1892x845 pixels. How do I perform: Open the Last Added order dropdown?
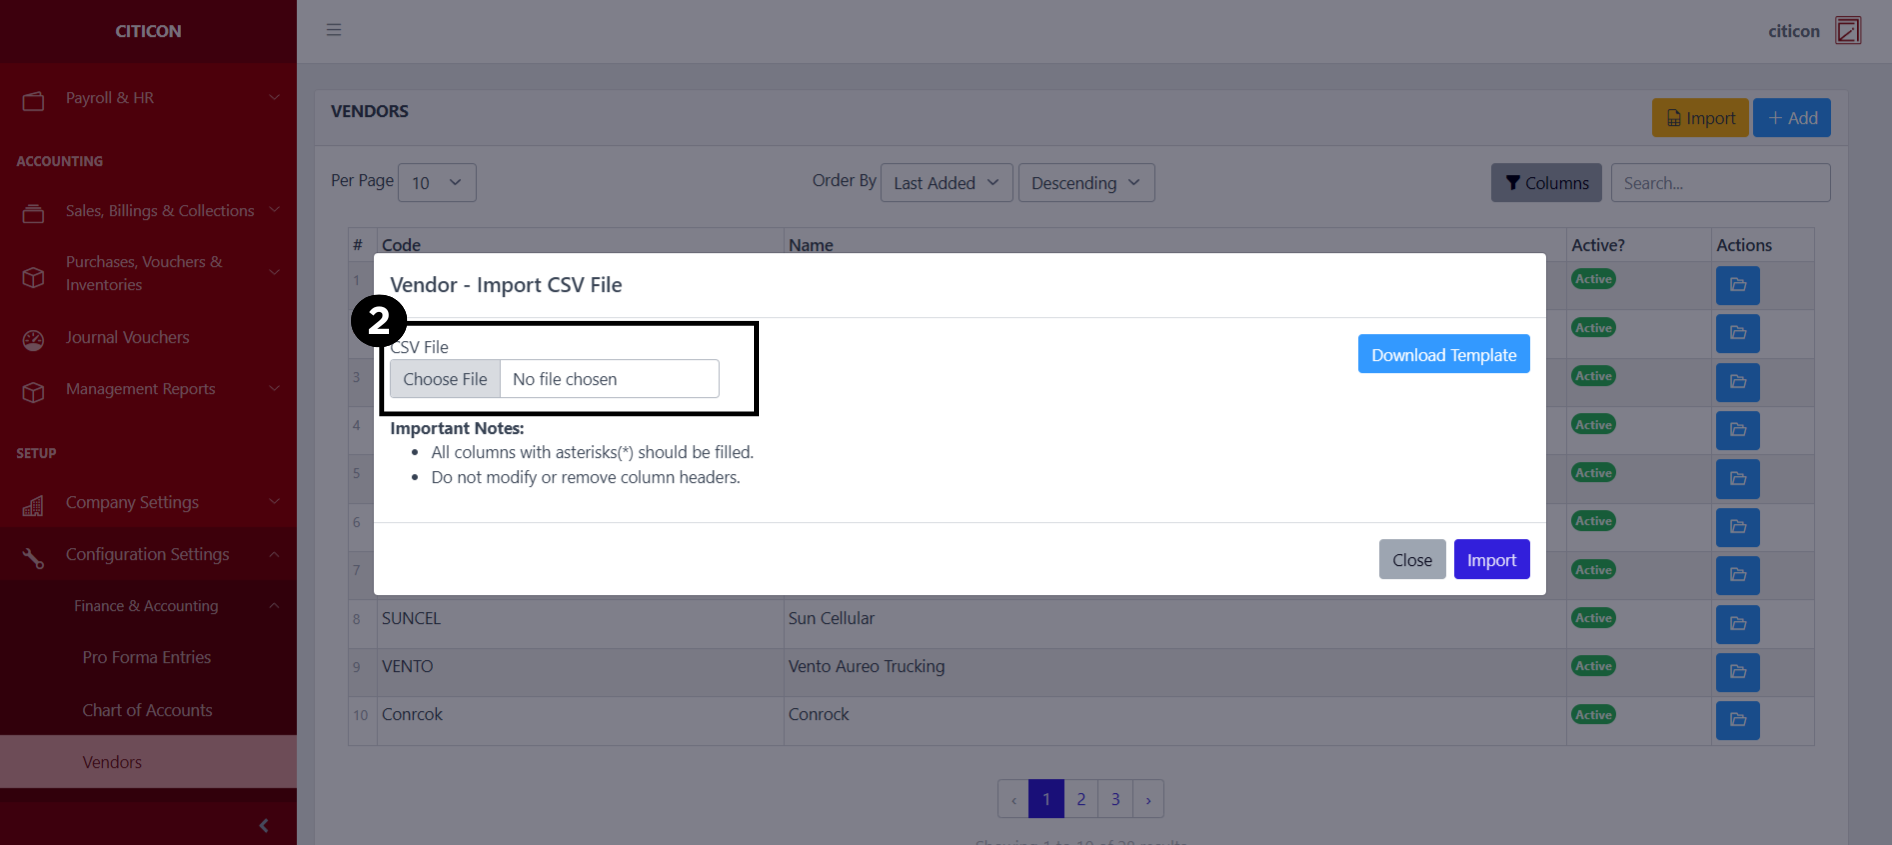(x=945, y=183)
